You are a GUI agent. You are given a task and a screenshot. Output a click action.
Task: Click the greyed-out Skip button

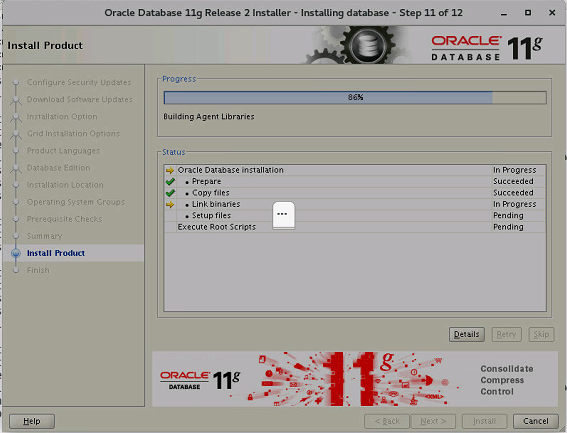point(541,334)
